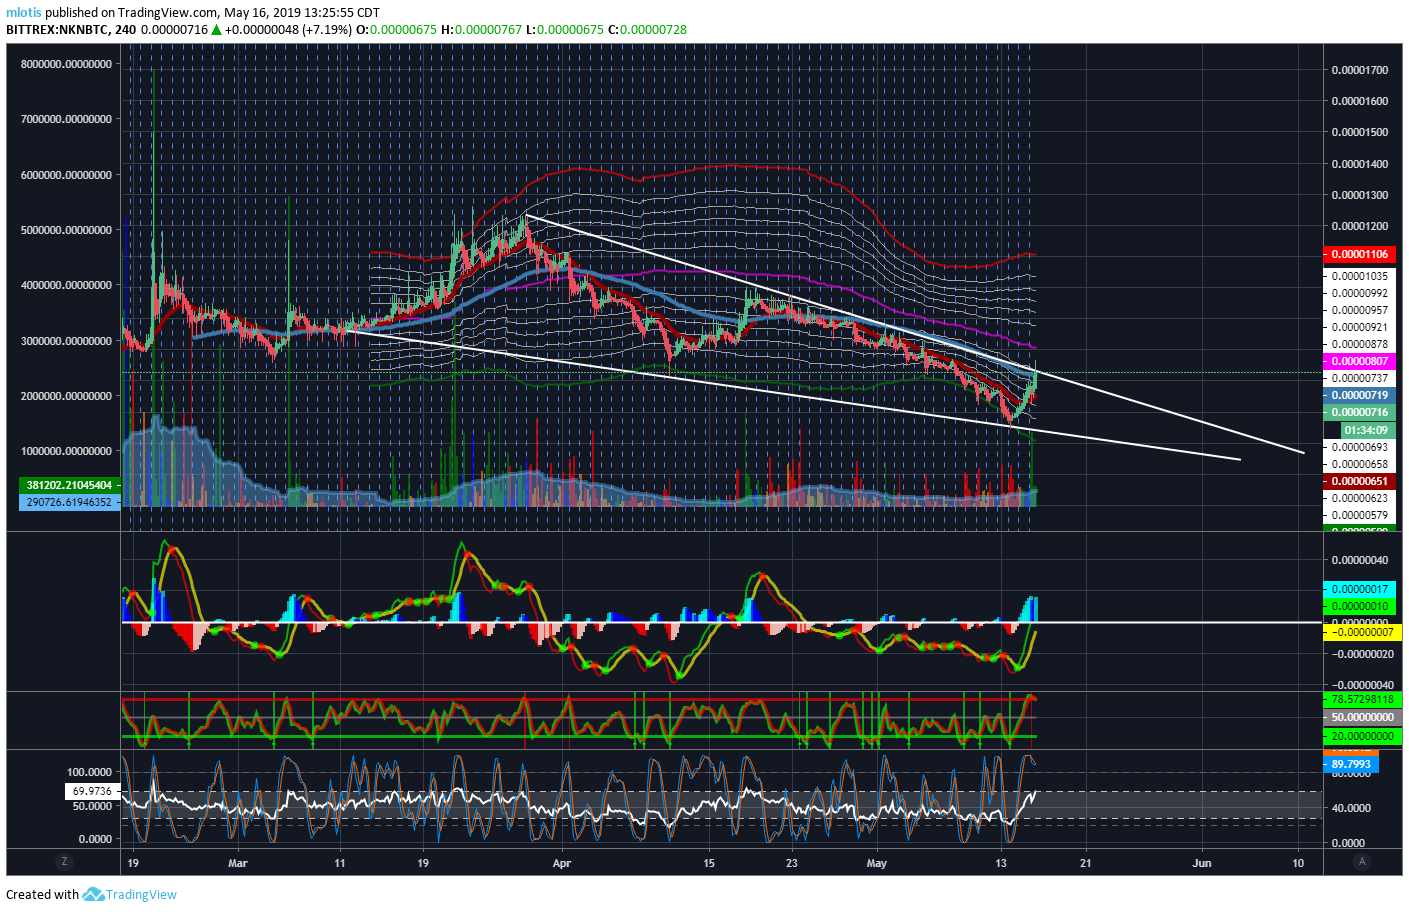Open the mlotis author name link
This screenshot has height=912, width=1409.
coord(24,12)
